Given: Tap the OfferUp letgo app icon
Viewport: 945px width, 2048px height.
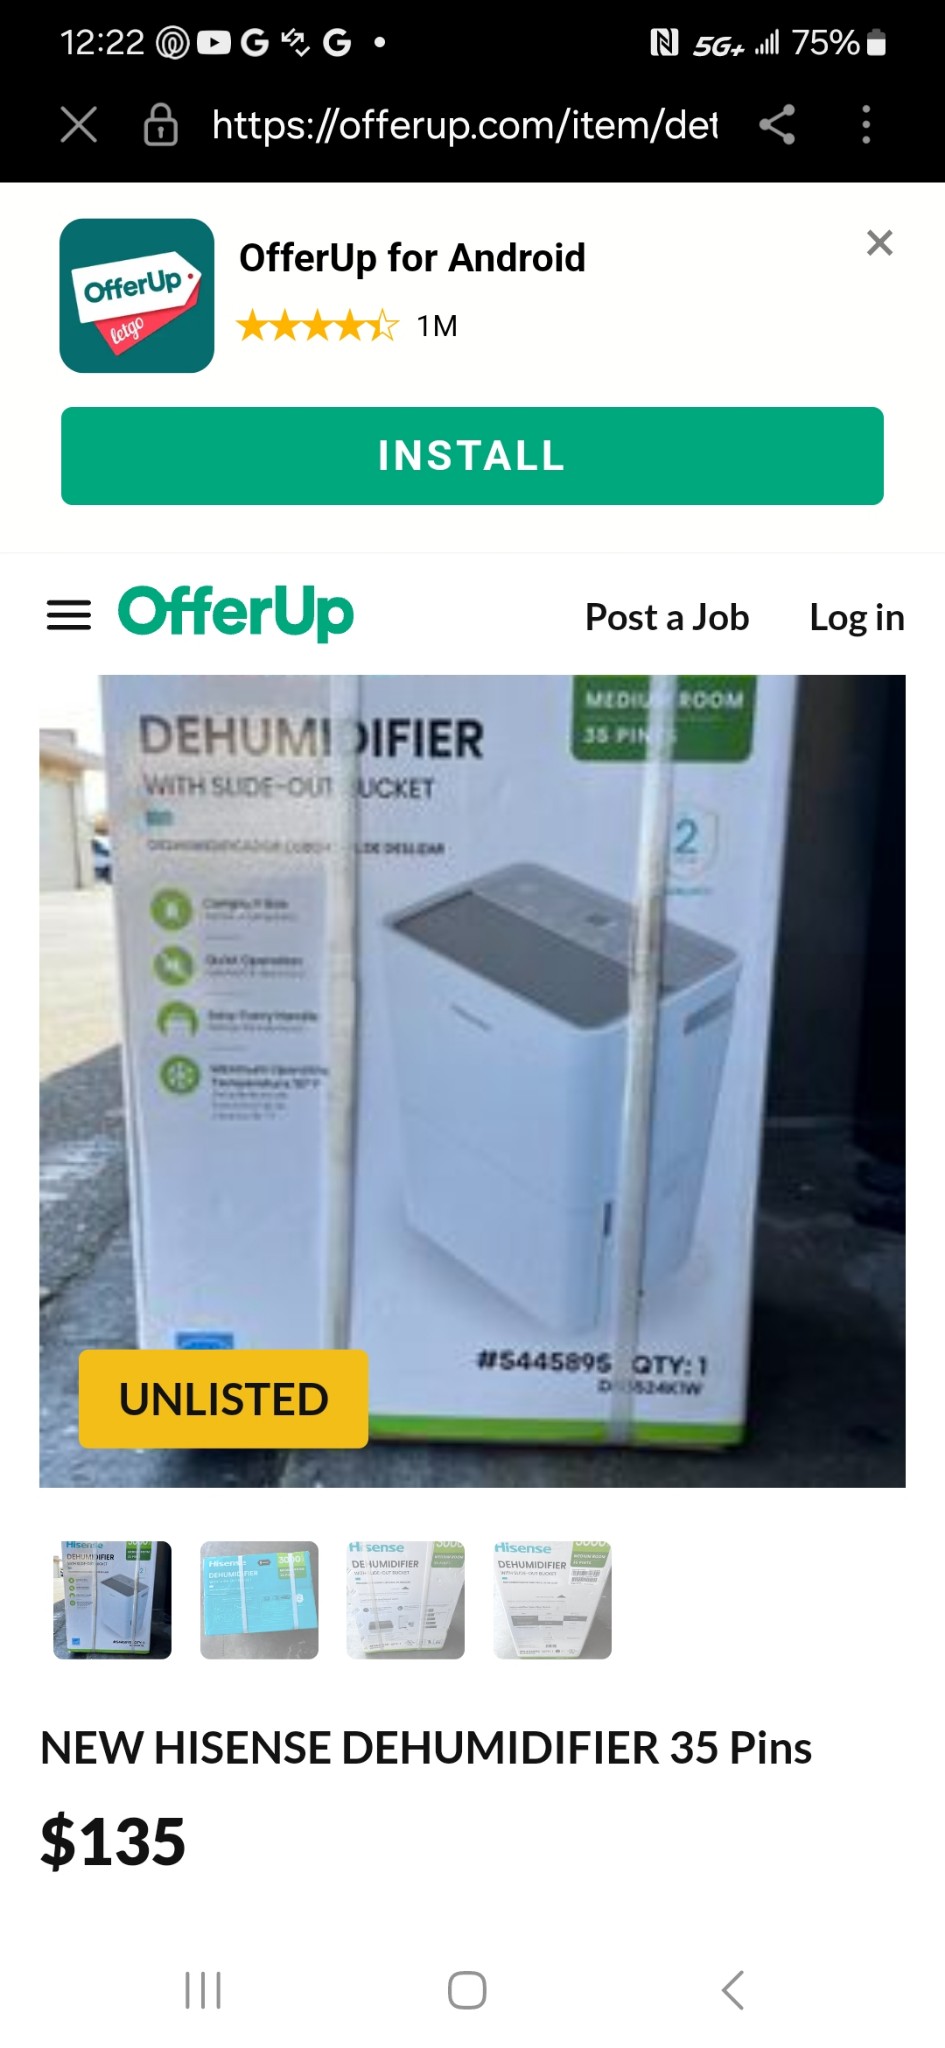Looking at the screenshot, I should (x=137, y=296).
